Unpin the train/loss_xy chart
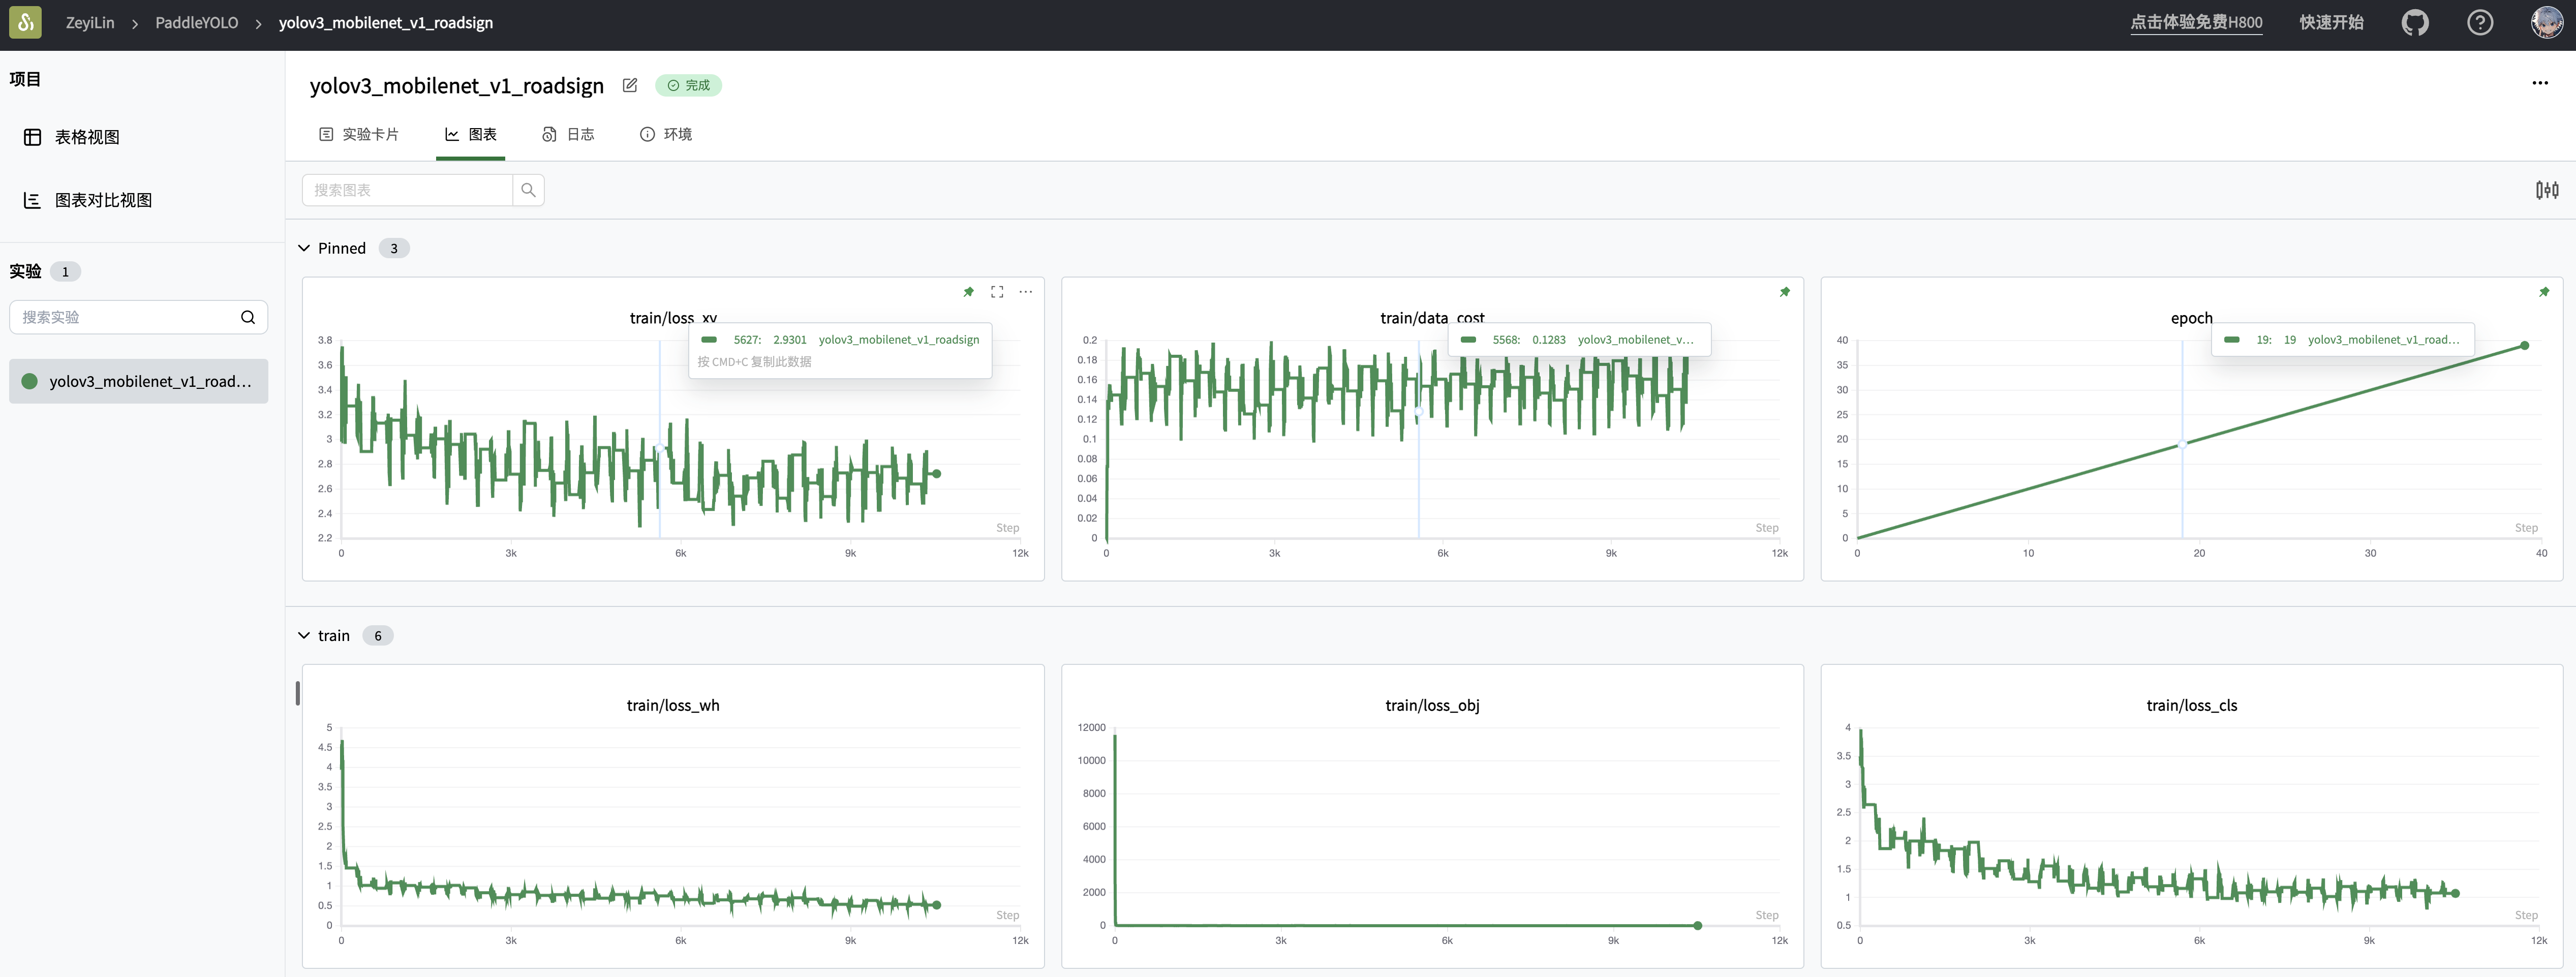 tap(968, 292)
